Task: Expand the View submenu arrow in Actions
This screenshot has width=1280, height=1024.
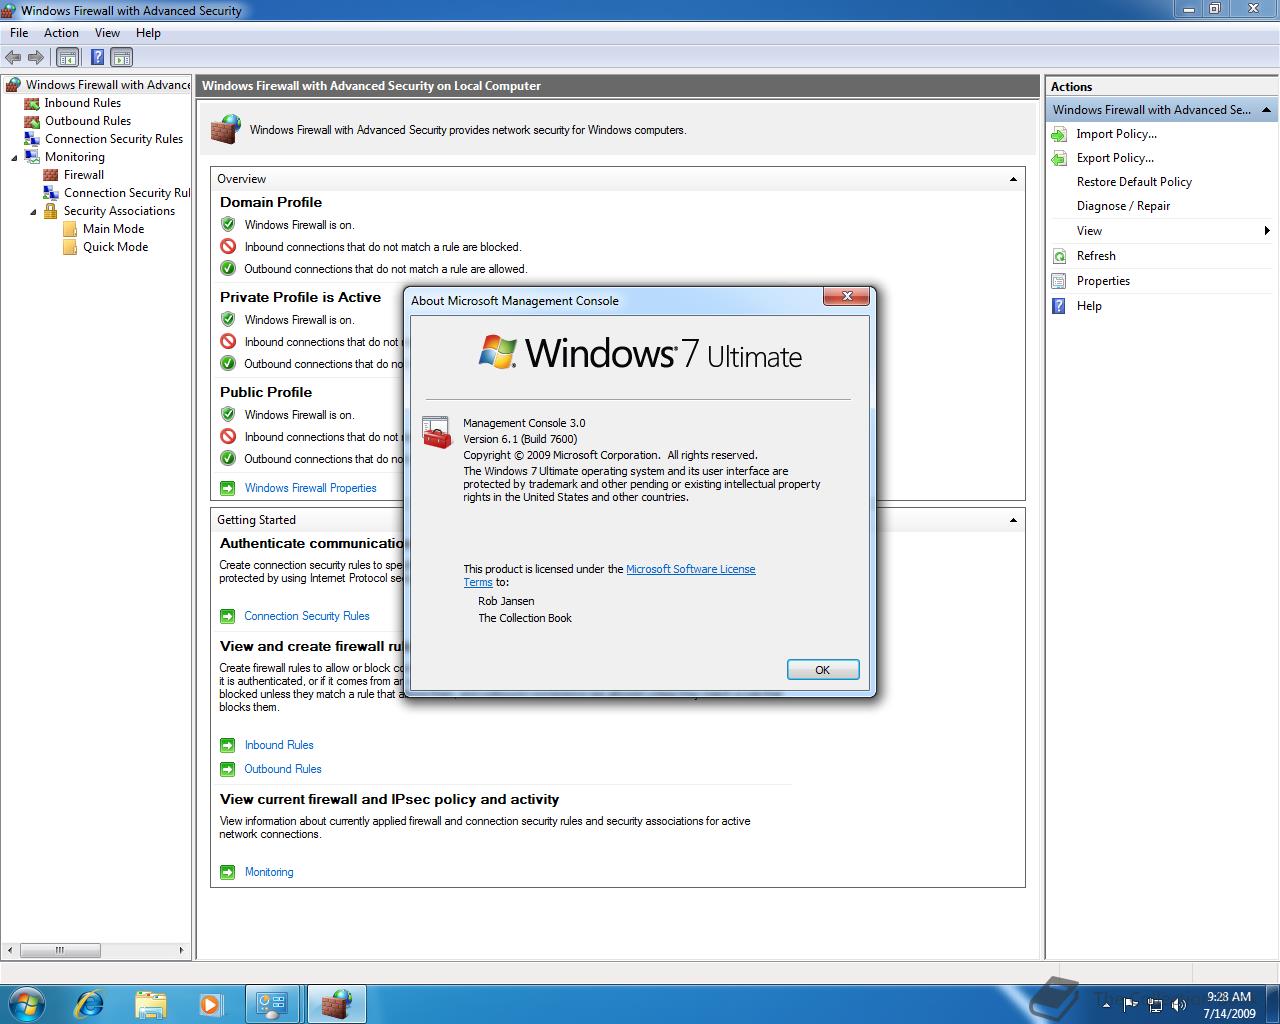Action: point(1267,231)
